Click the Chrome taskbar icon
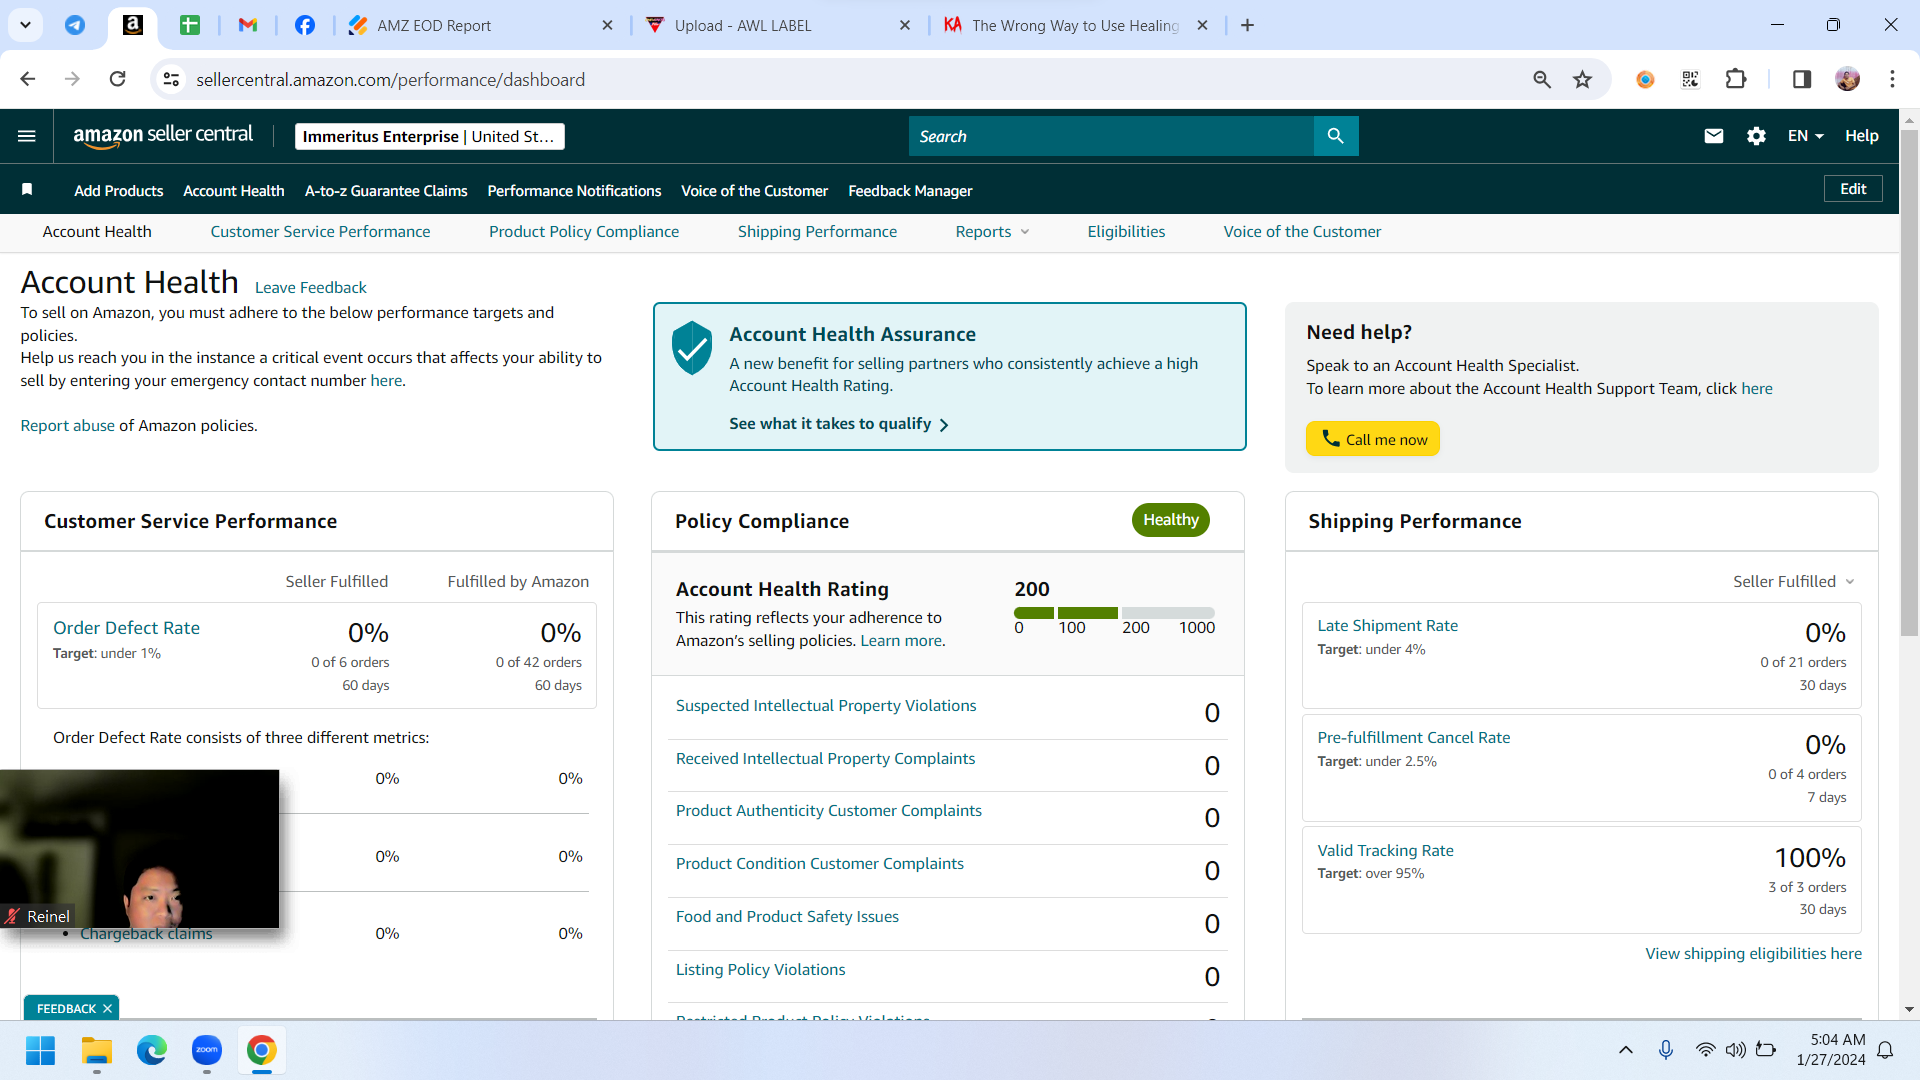The height and width of the screenshot is (1080, 1920). (x=261, y=1050)
